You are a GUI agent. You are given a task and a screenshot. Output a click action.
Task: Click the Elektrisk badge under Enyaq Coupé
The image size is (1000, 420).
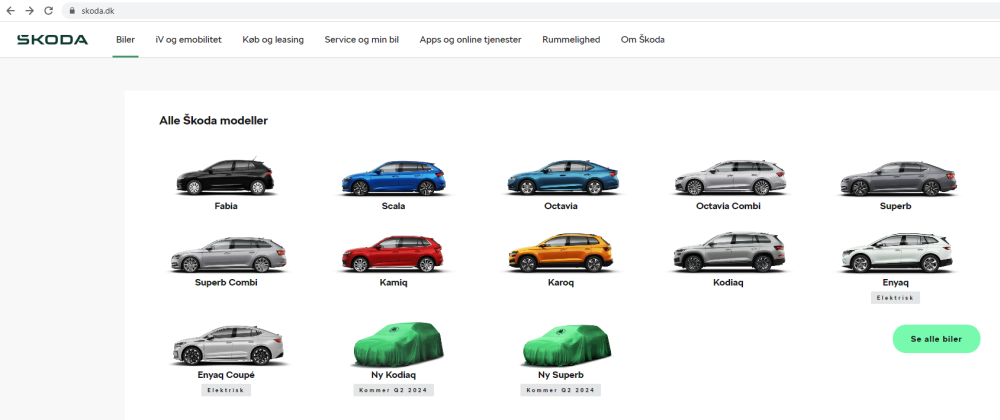coord(226,390)
